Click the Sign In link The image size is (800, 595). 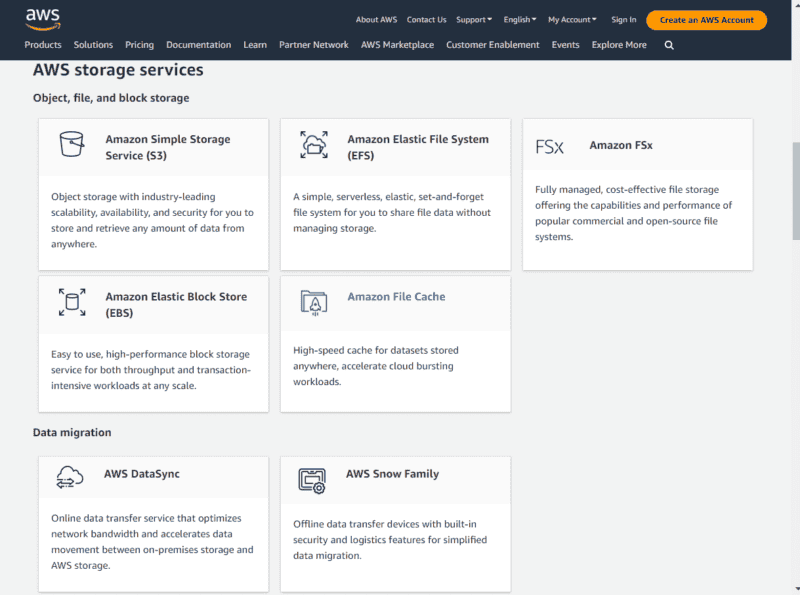pos(623,19)
